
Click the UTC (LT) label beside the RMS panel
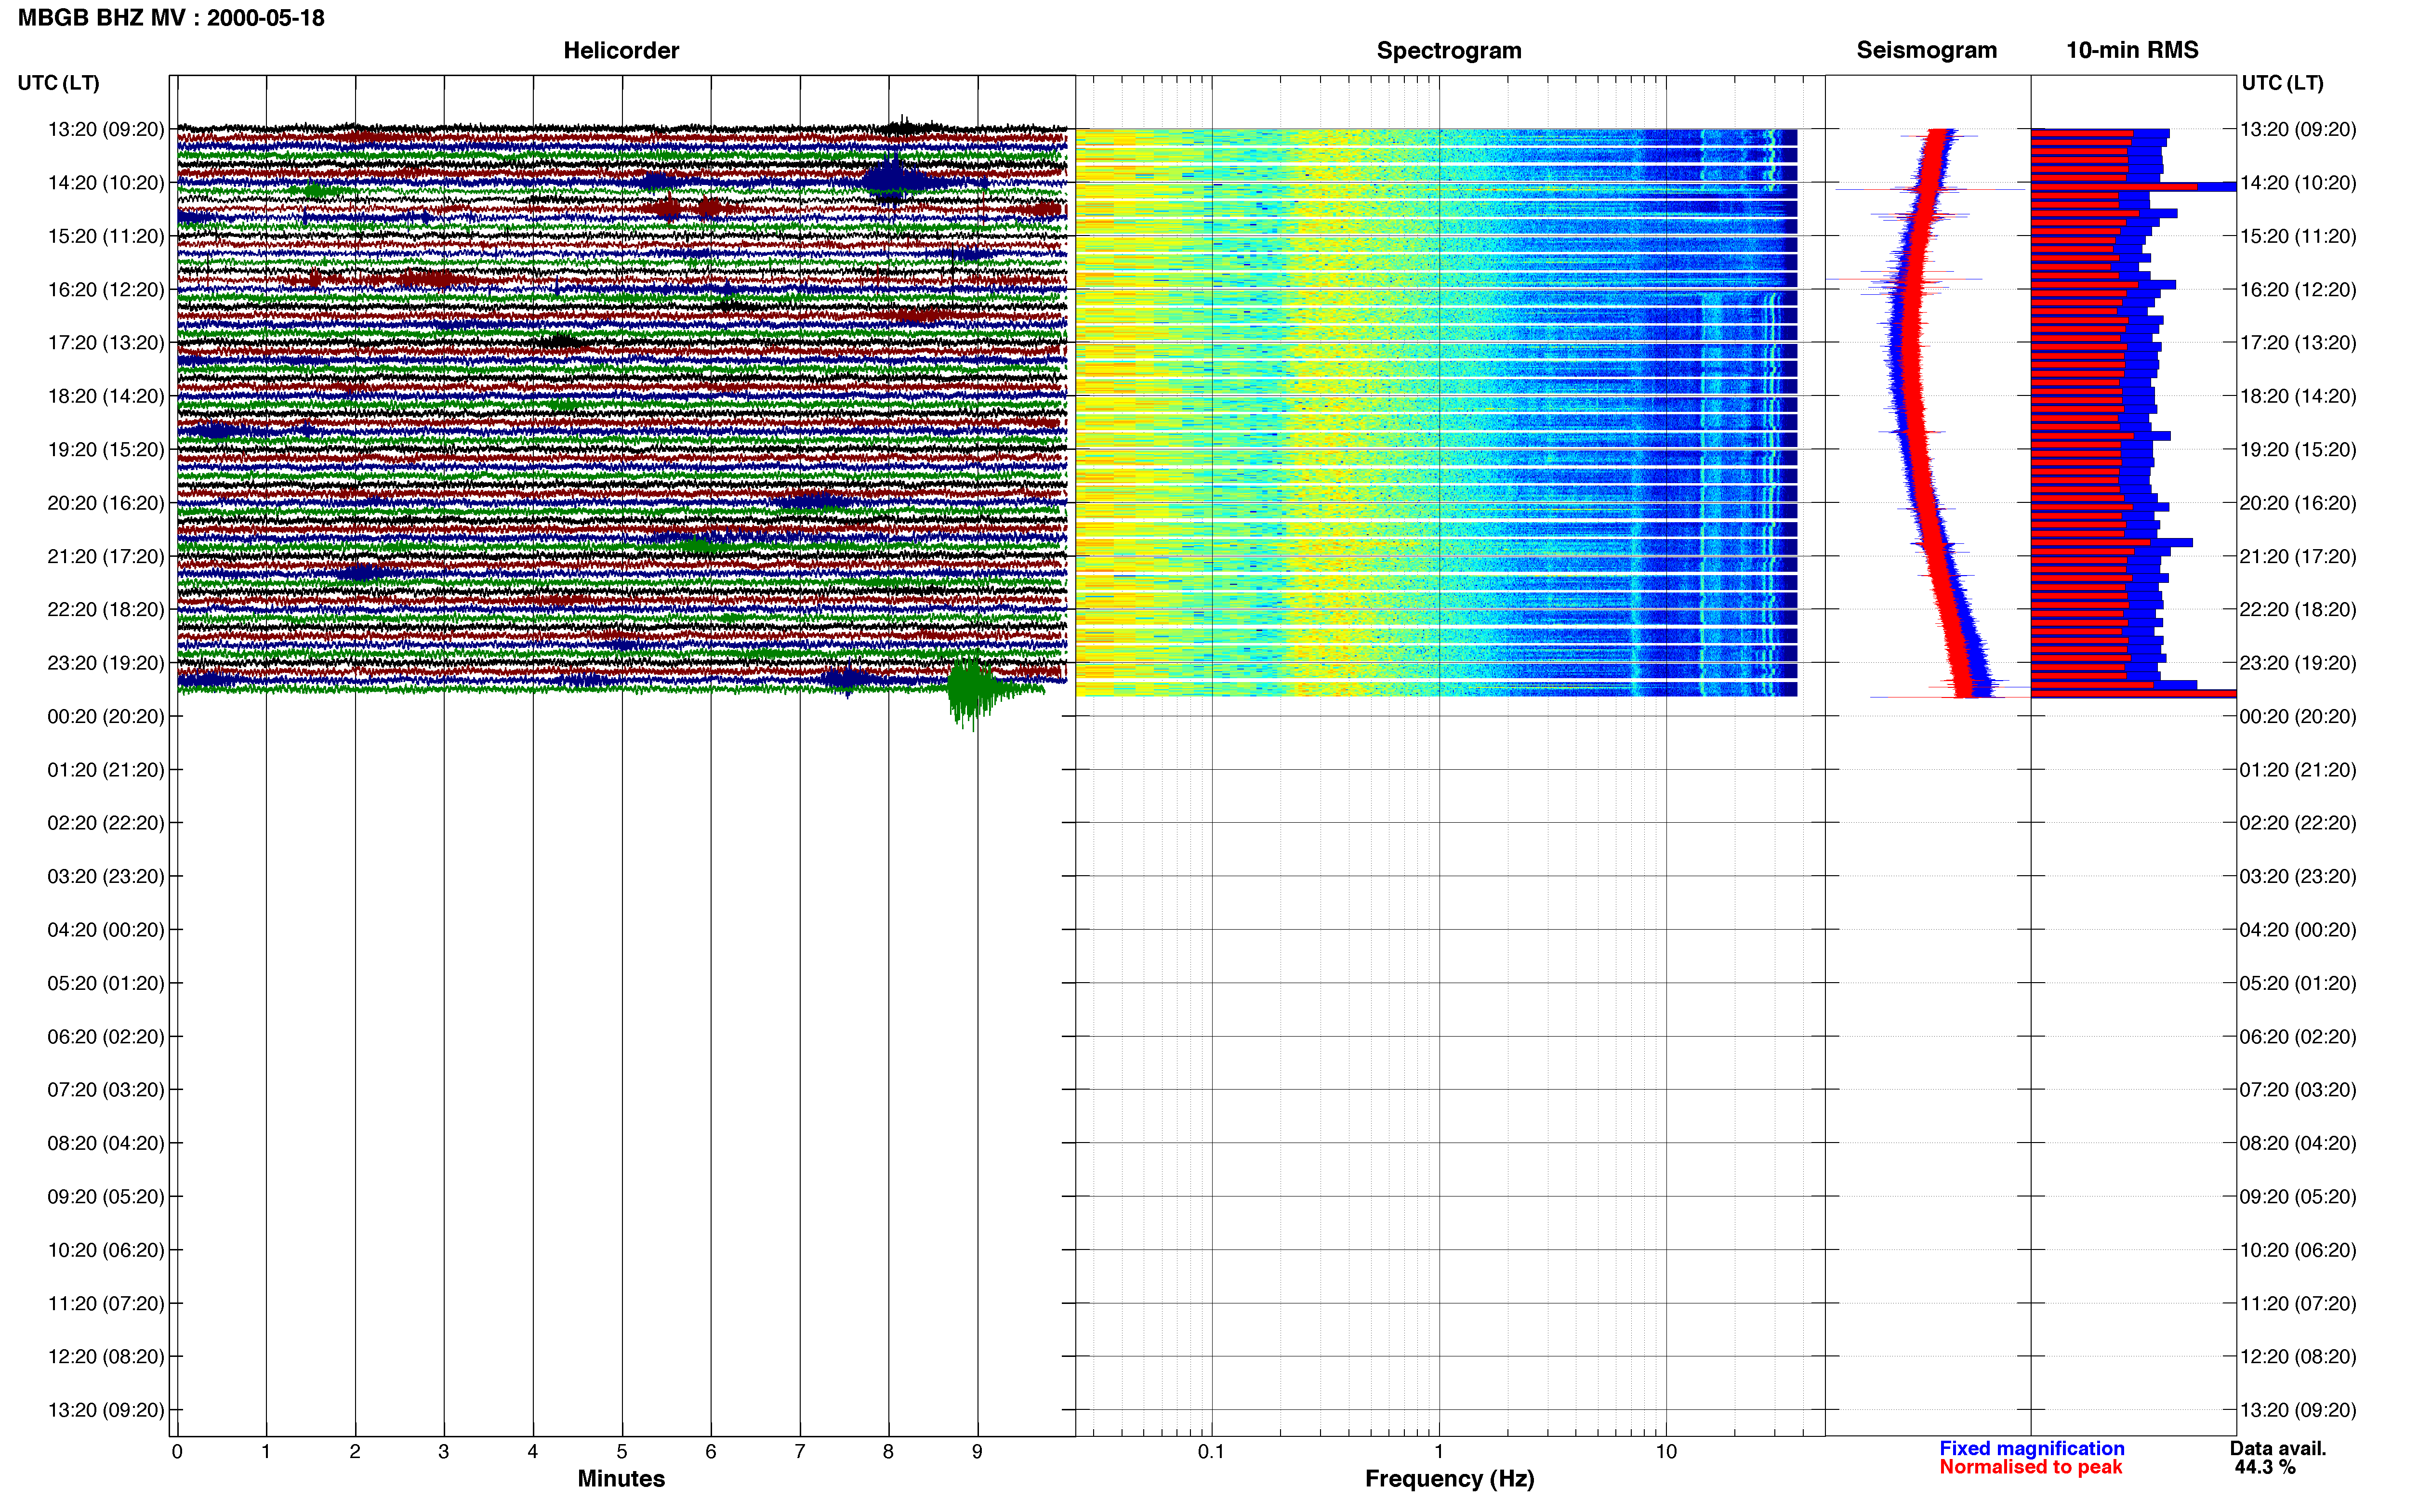click(2282, 83)
